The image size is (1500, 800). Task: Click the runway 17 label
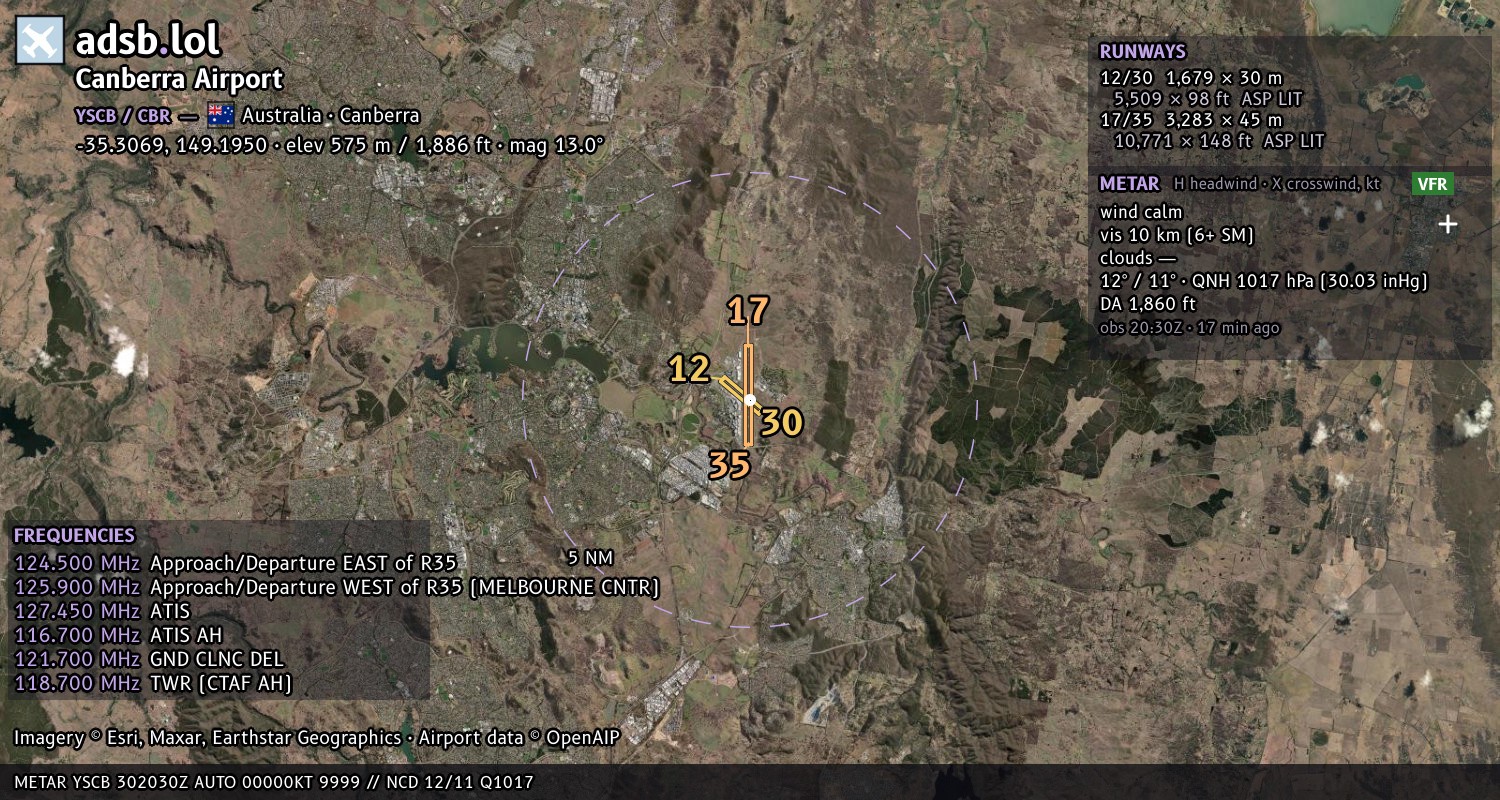coord(747,311)
